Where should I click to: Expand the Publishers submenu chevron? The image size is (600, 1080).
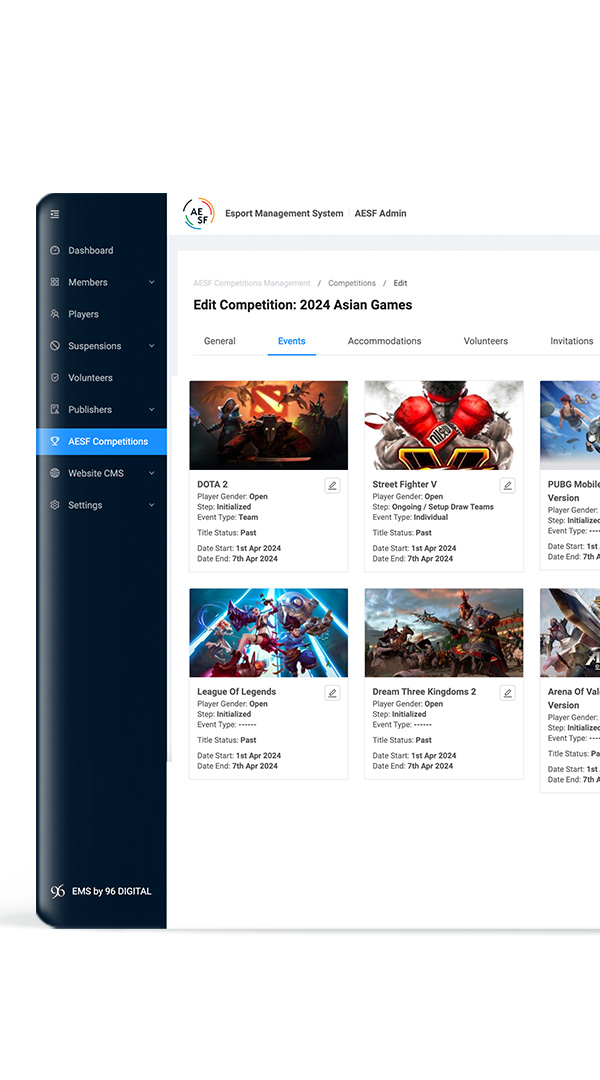click(x=152, y=409)
